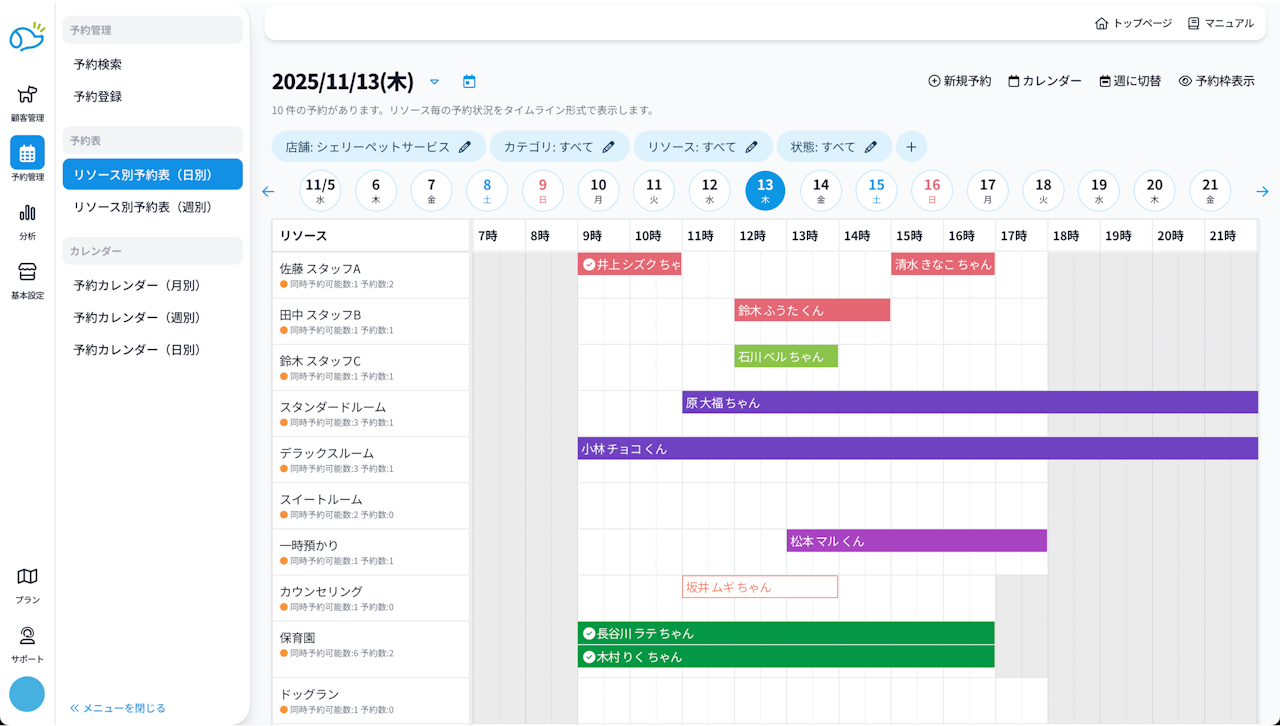Click the user avatar circle
Image resolution: width=1280 pixels, height=726 pixels.
click(27, 694)
